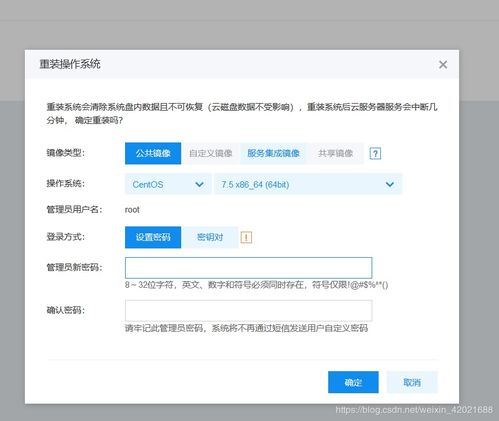Click the blog.csdn.net watermark link

tap(414, 410)
